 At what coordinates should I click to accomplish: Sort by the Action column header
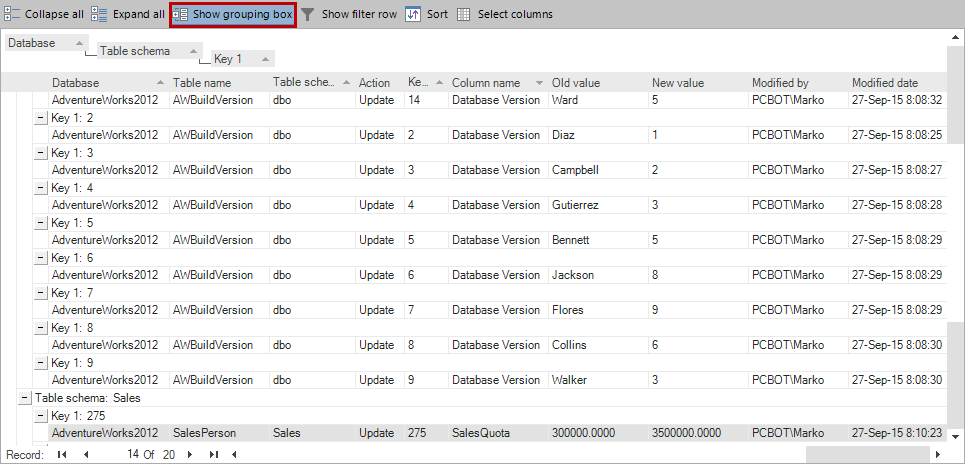pyautogui.click(x=380, y=82)
